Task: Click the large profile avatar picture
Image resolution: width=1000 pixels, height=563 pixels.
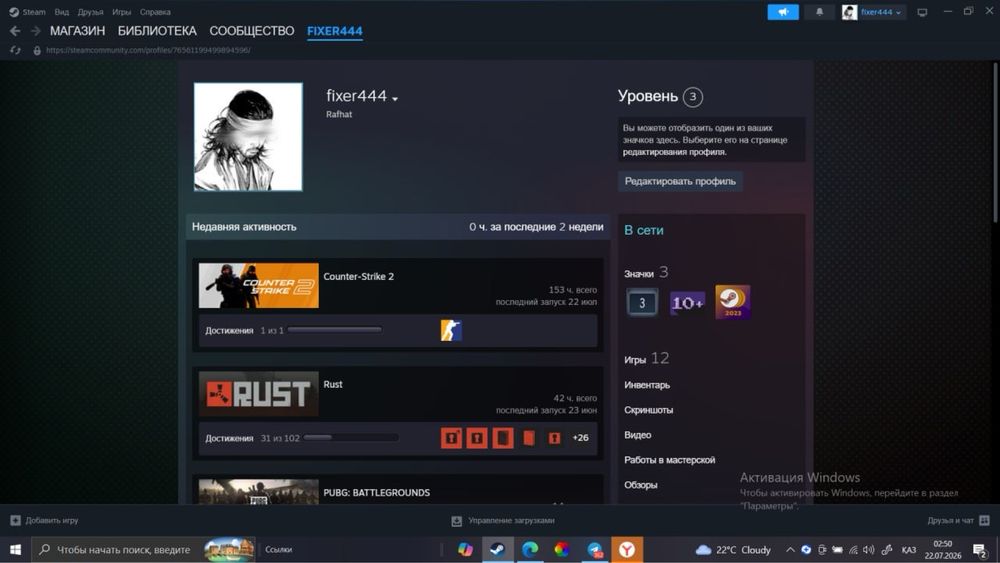Action: (248, 136)
